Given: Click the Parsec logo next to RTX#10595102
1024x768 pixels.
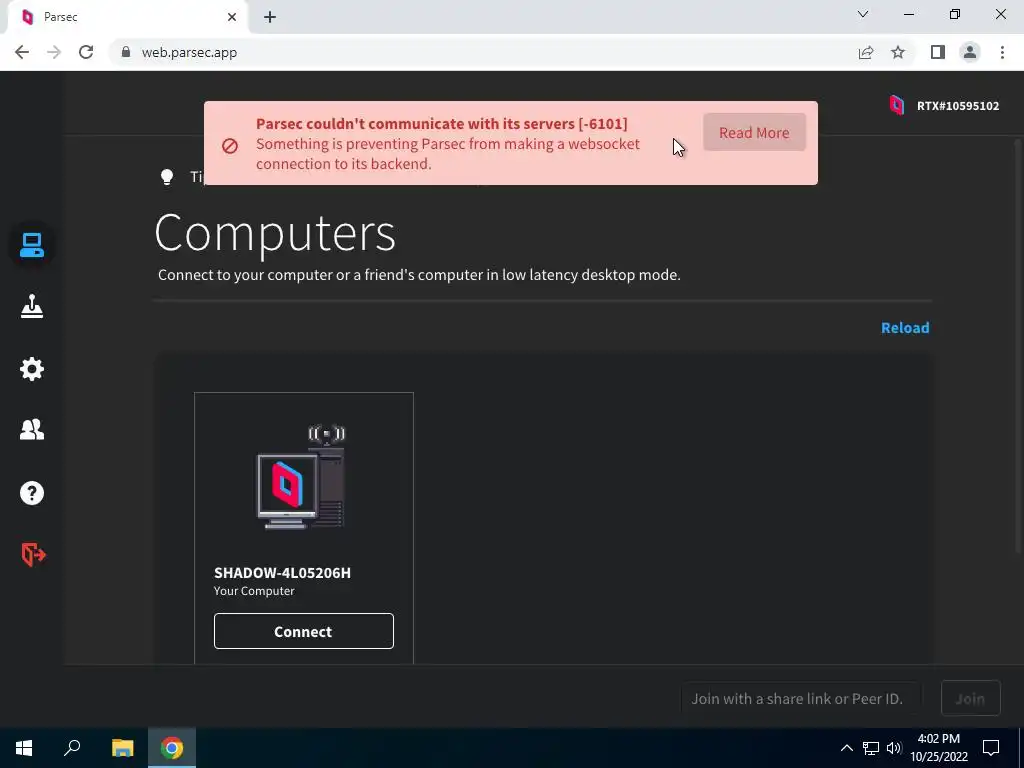Looking at the screenshot, I should tap(897, 105).
